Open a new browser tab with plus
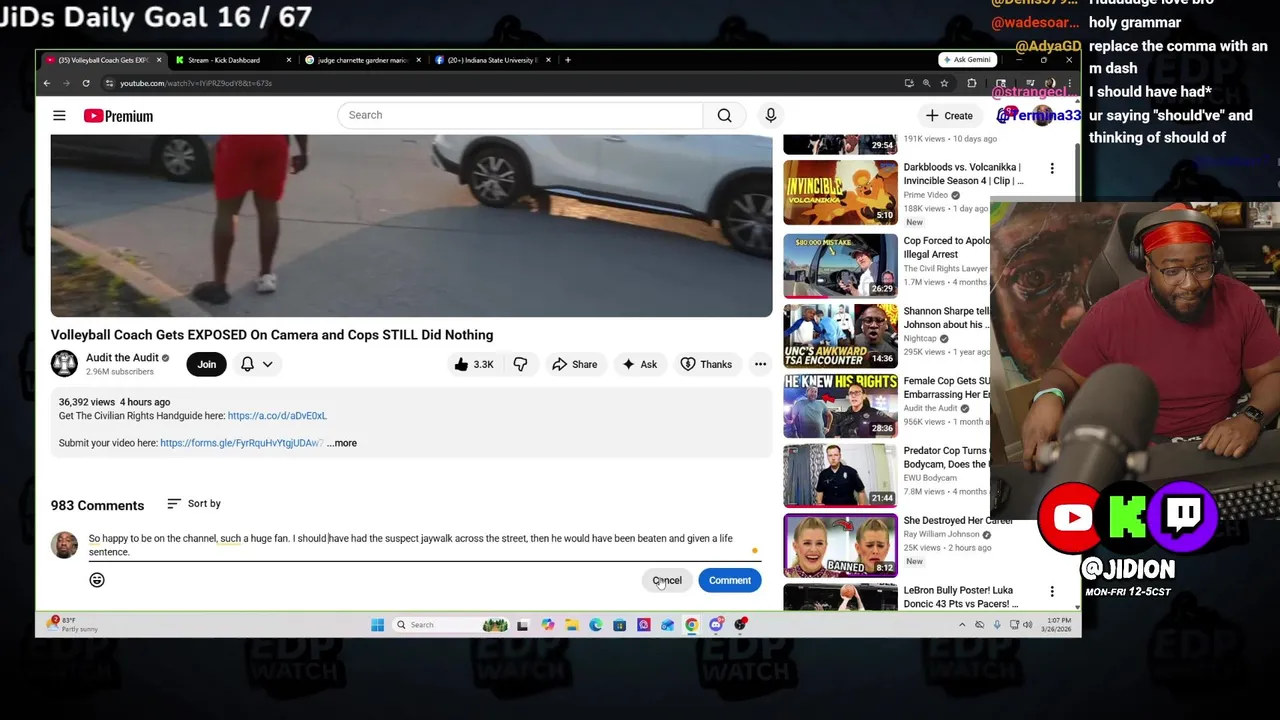The height and width of the screenshot is (720, 1280). pyautogui.click(x=567, y=60)
